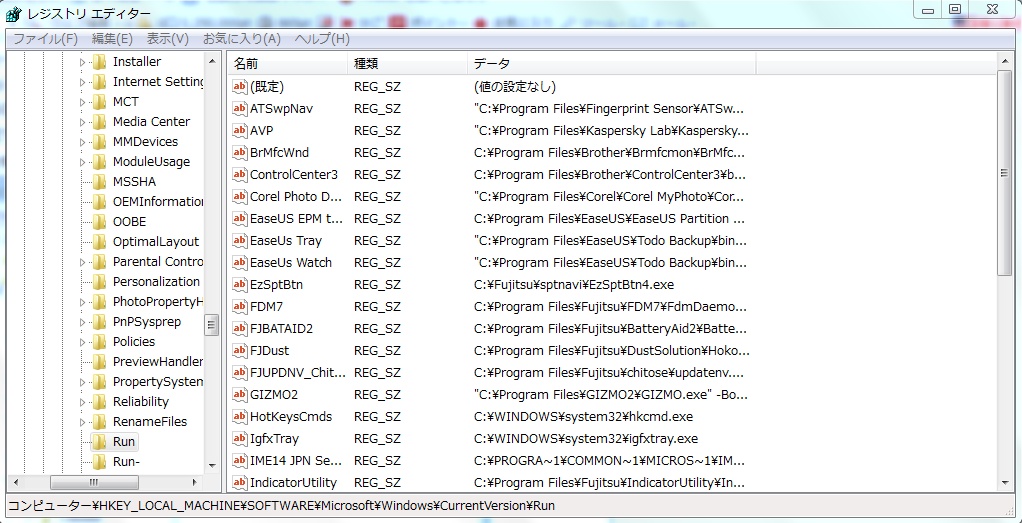Viewport: 1022px width, 523px height.
Task: Select the EaseUS EPM t... value
Action: click(297, 219)
